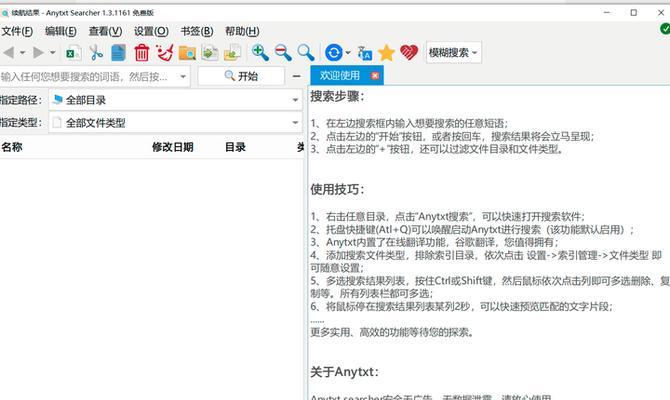Open the 查看(V) menu
The width and height of the screenshot is (670, 400).
pyautogui.click(x=105, y=31)
